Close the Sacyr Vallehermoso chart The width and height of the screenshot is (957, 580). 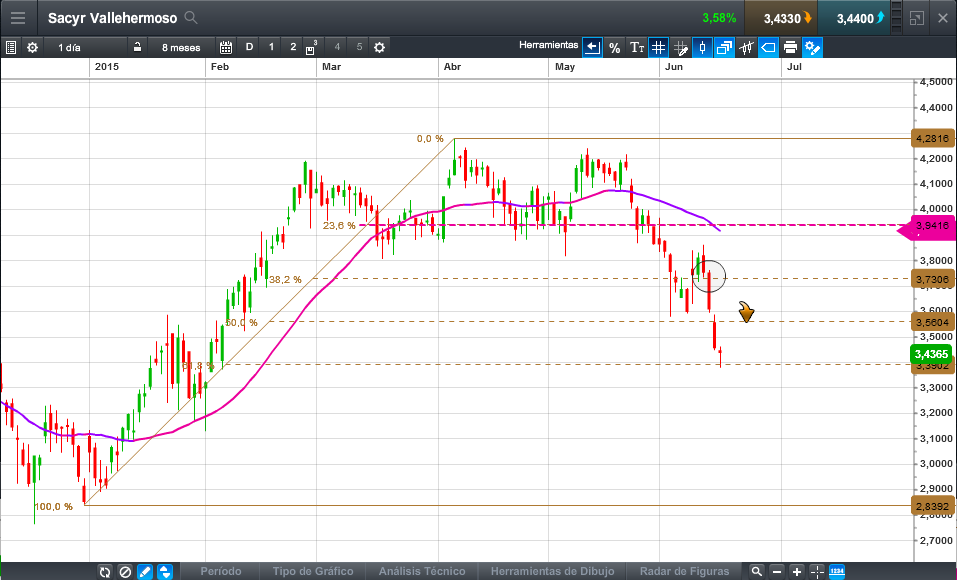[943, 18]
